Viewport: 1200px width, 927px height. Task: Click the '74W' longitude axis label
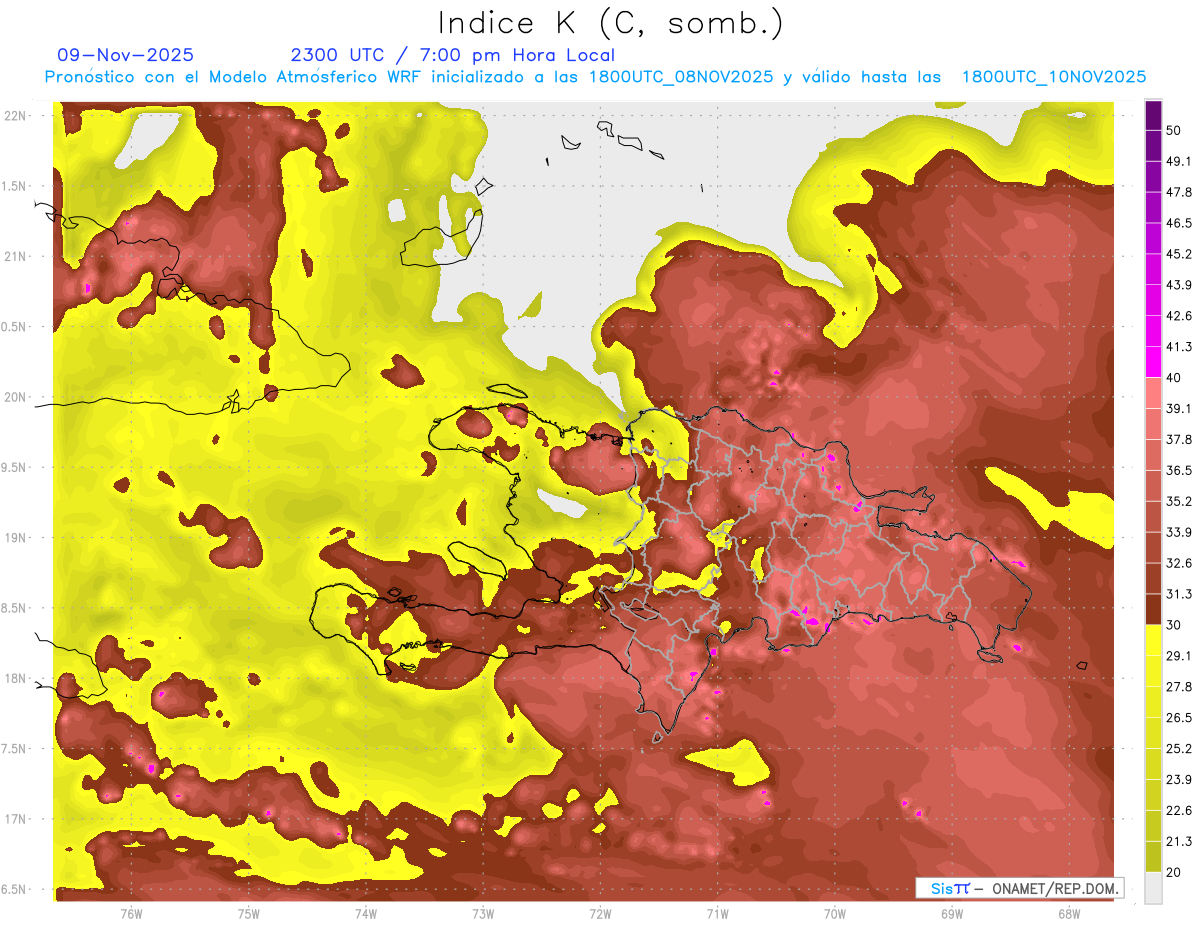(365, 914)
